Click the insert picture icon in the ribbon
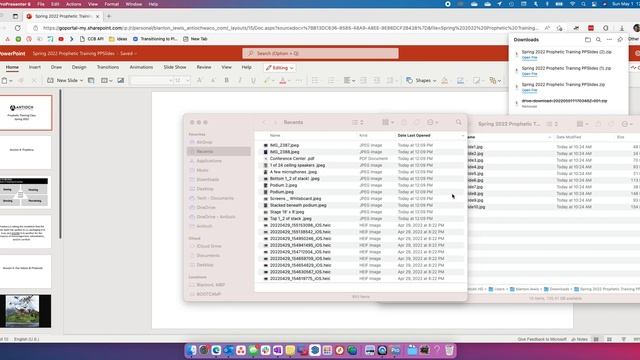 point(120,80)
